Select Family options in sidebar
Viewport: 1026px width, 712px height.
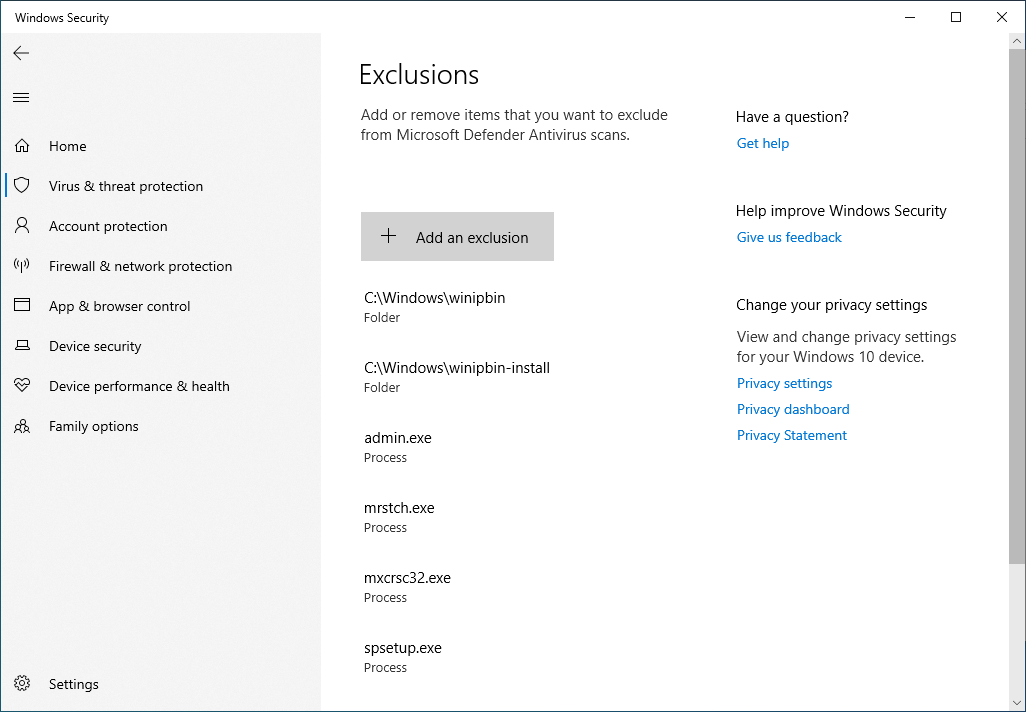(x=160, y=426)
